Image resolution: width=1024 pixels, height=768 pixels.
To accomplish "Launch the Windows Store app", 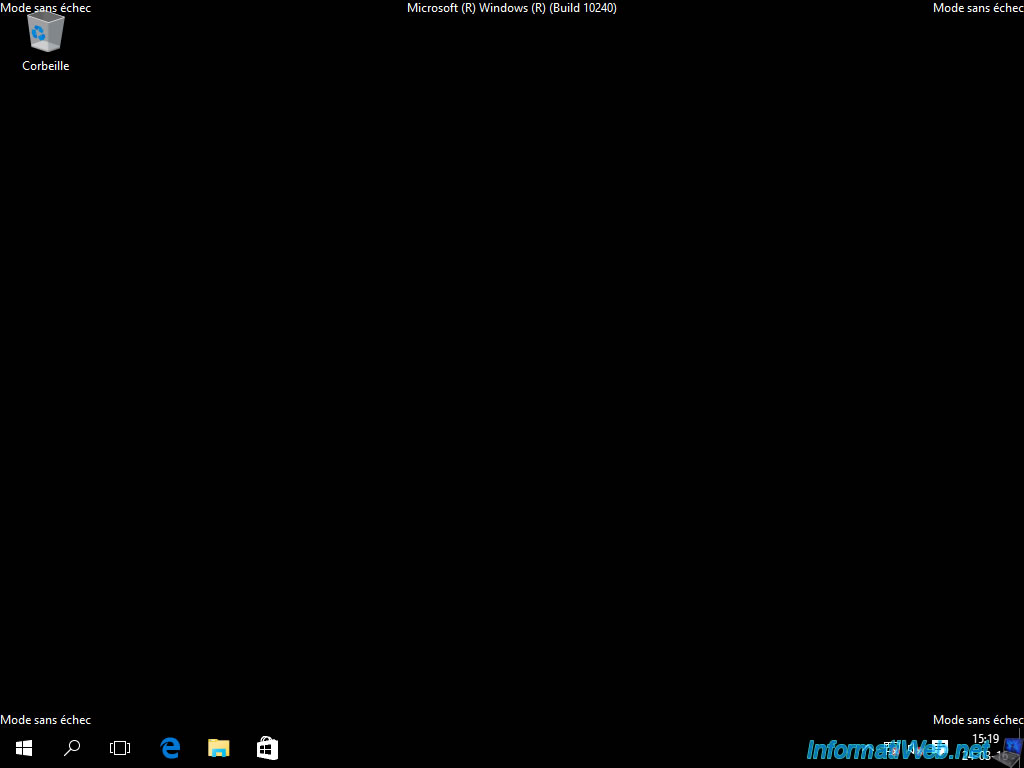I will tap(267, 748).
